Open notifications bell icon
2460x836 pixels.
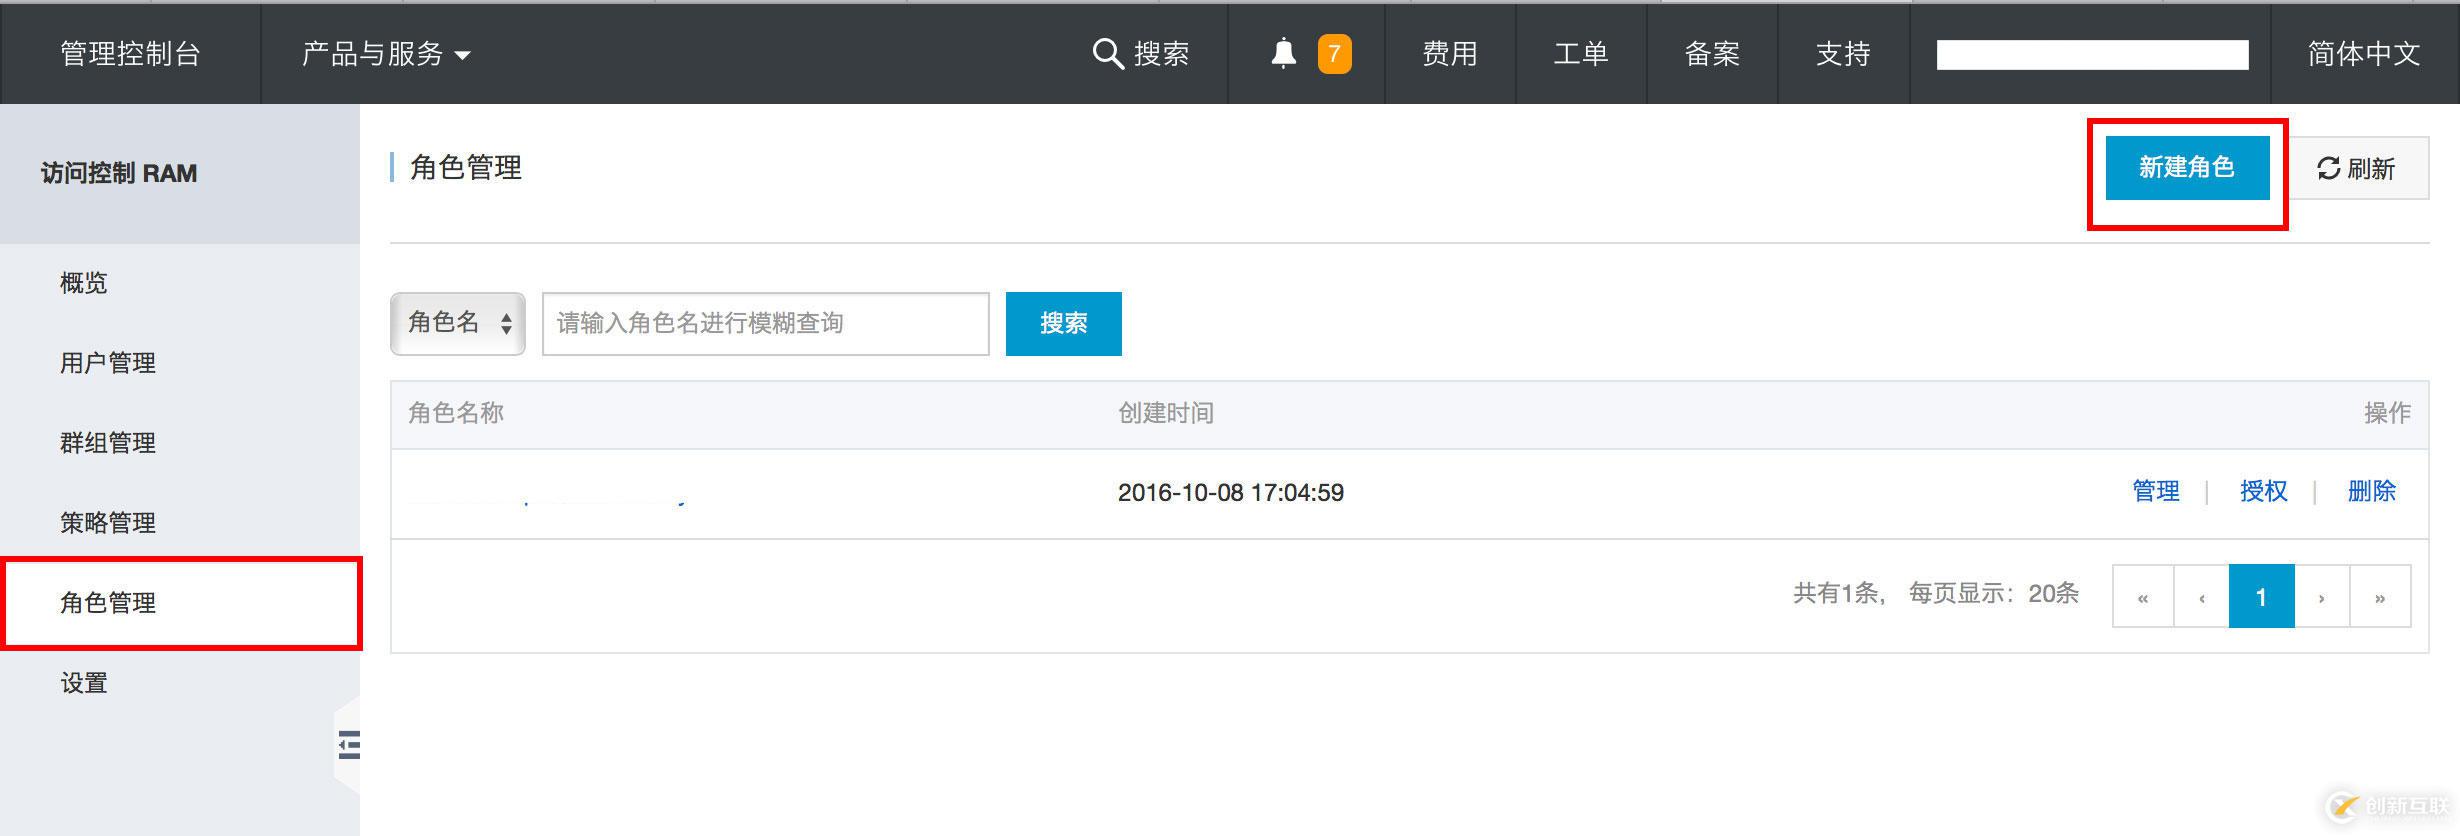[x=1283, y=54]
